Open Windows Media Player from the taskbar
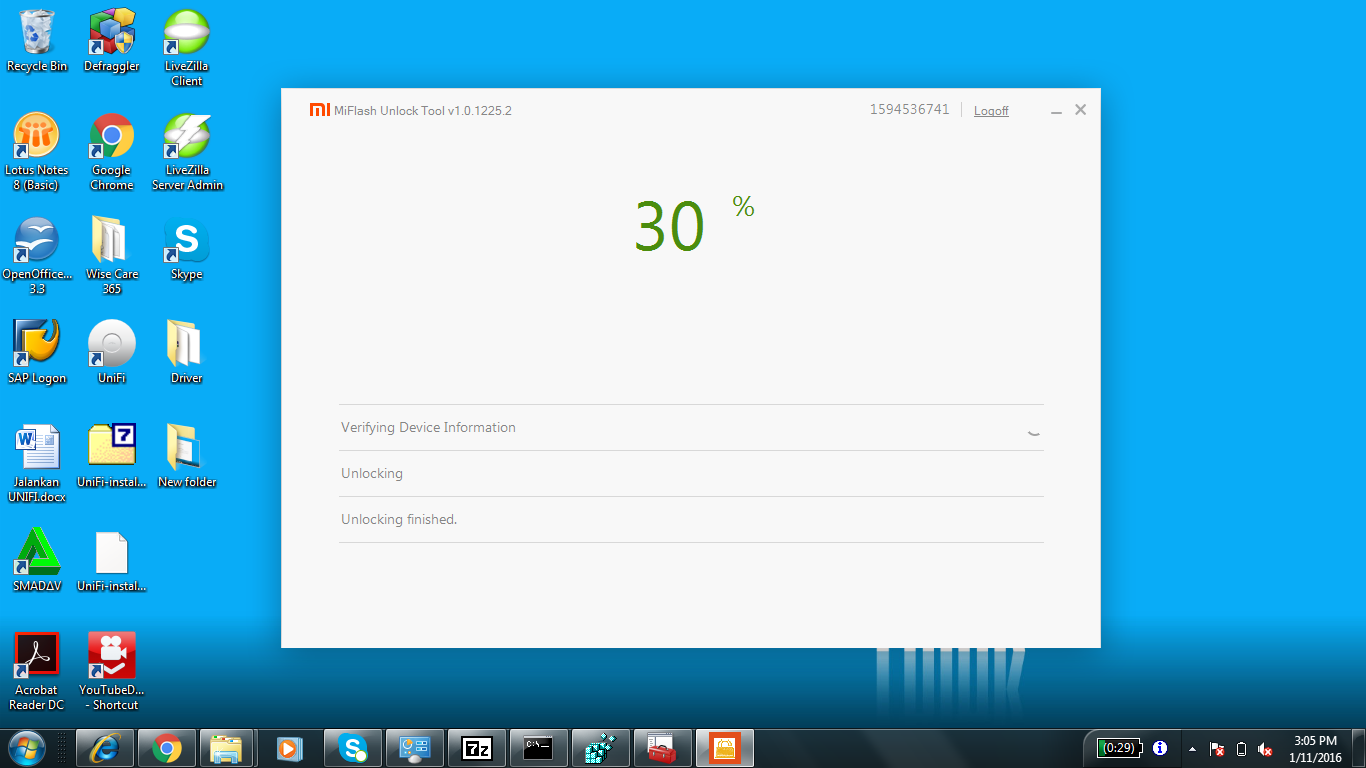The image size is (1366, 768). pos(288,748)
